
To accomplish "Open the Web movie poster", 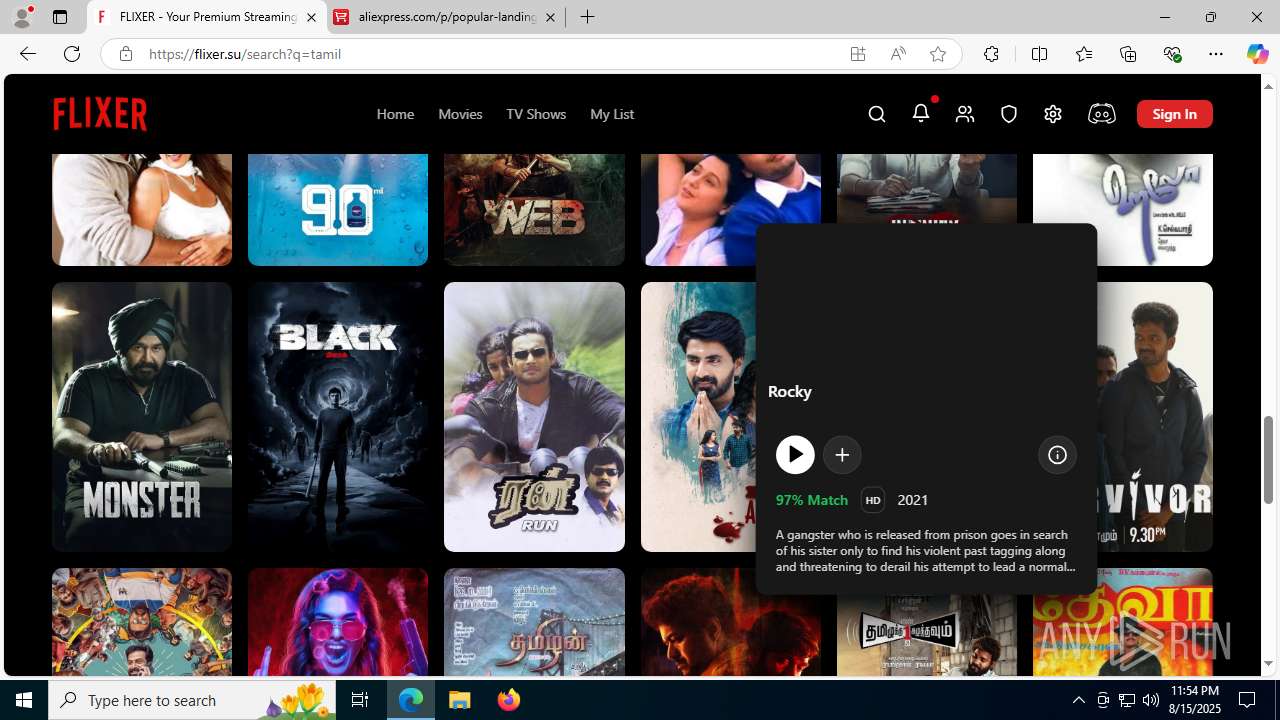I will pyautogui.click(x=534, y=209).
